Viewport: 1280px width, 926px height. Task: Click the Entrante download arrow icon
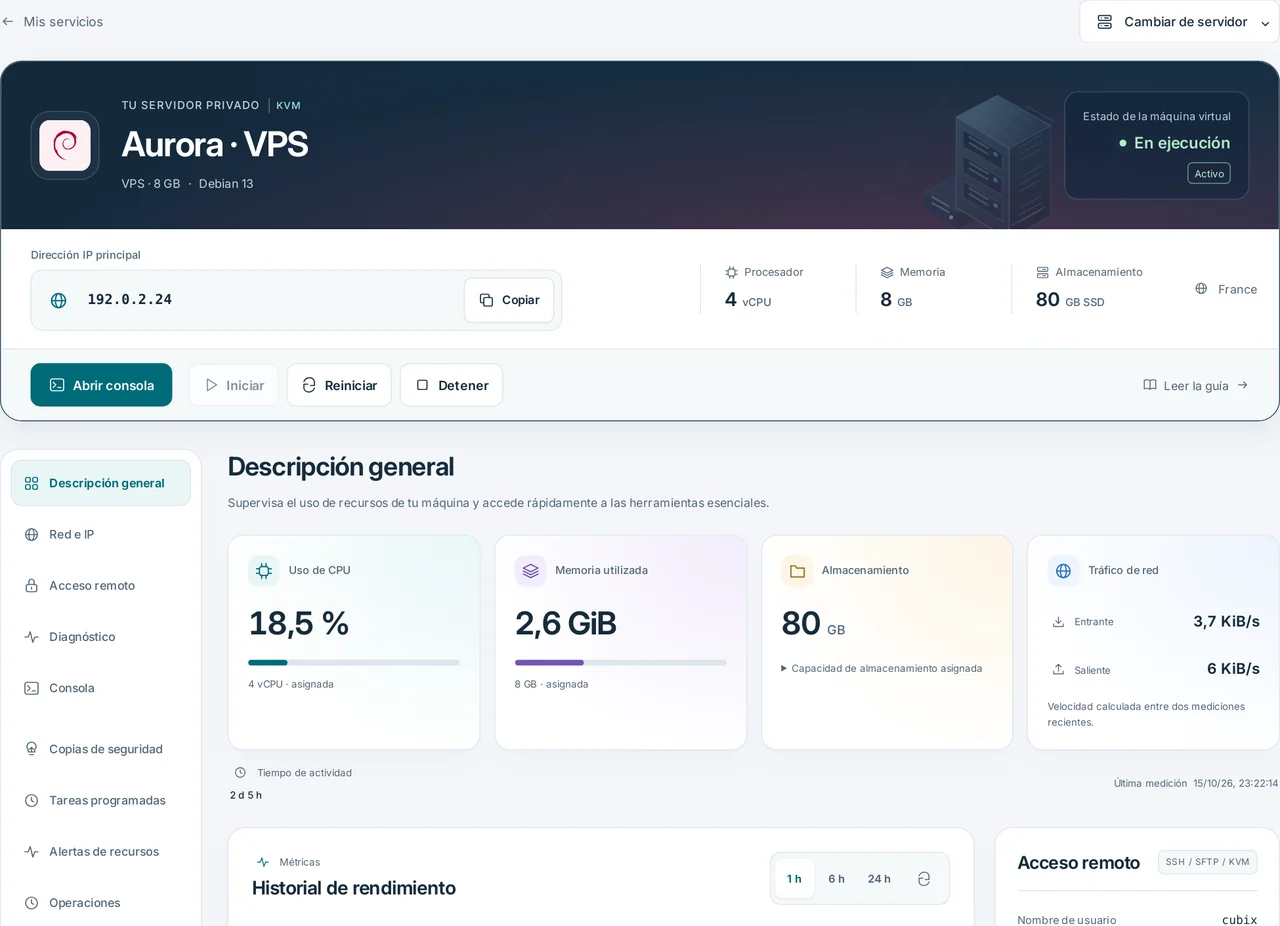tap(1058, 622)
